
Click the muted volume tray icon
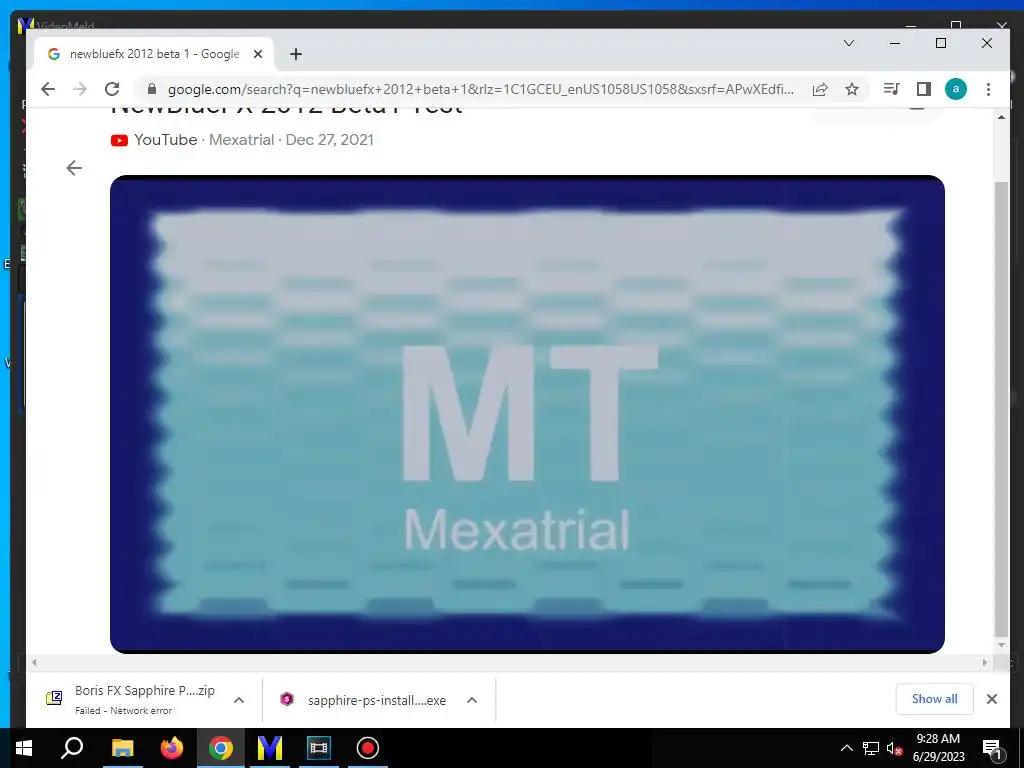click(895, 748)
